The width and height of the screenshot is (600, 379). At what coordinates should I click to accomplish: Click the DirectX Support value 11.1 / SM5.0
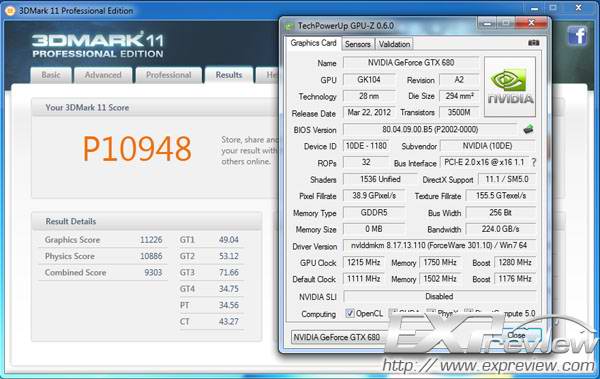[x=506, y=179]
